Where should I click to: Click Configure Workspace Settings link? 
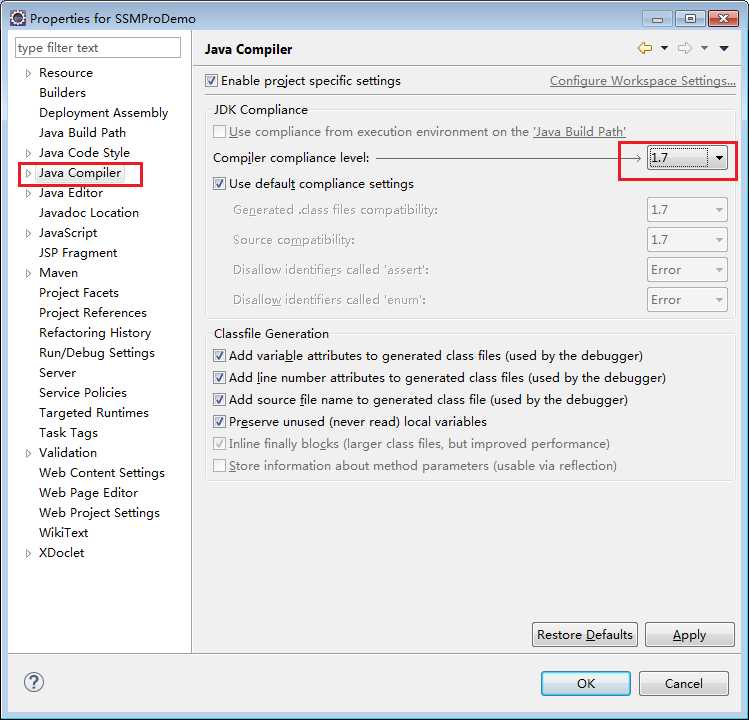click(x=642, y=80)
